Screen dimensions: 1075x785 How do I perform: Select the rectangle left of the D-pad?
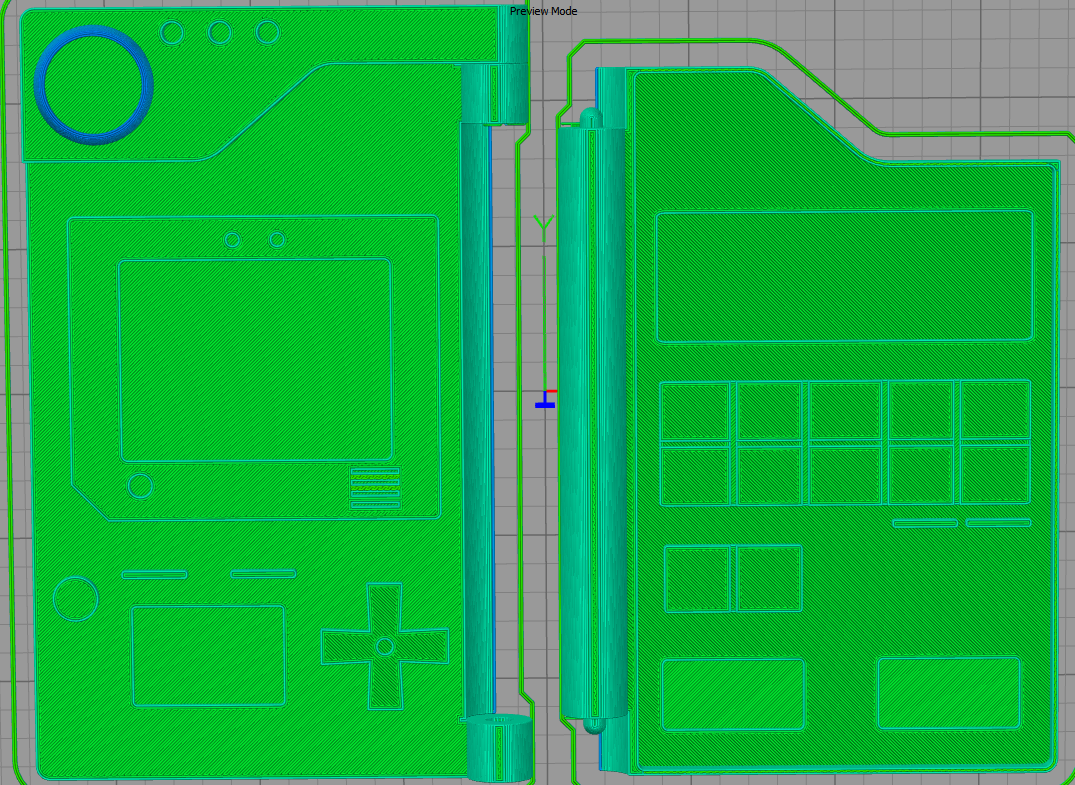pyautogui.click(x=208, y=655)
